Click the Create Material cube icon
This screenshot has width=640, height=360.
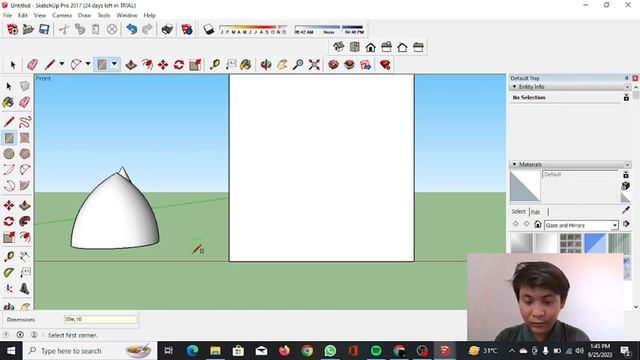[625, 186]
